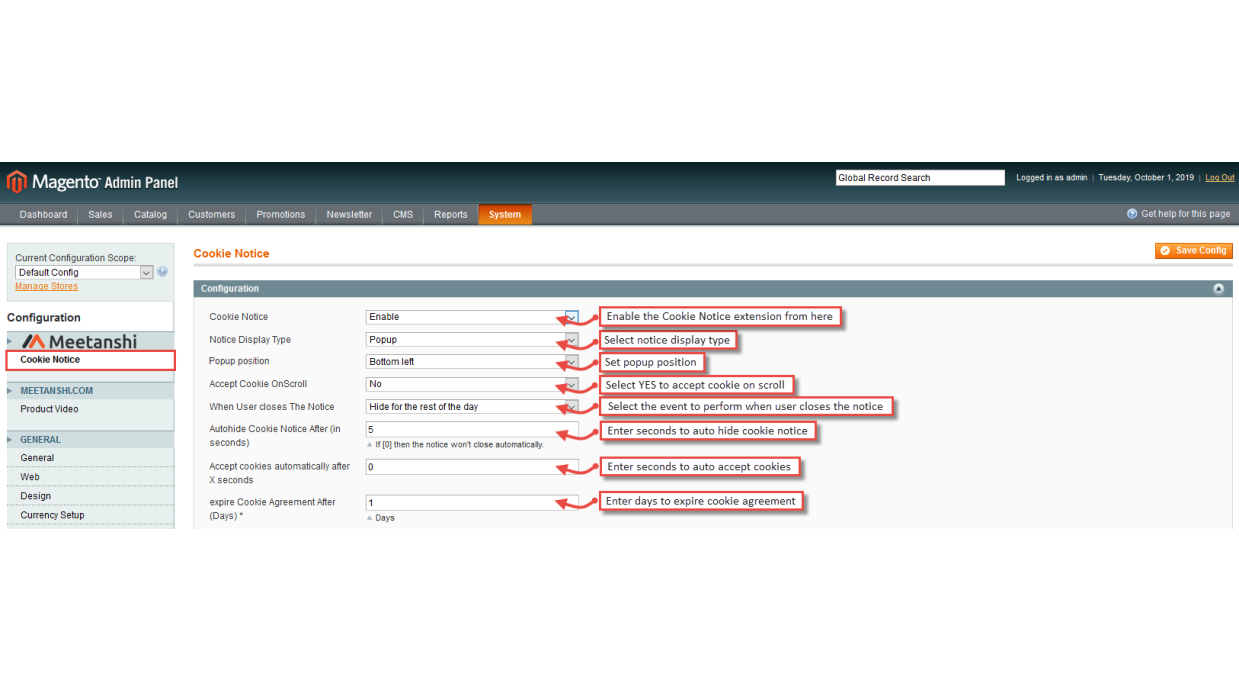The height and width of the screenshot is (690, 1239).
Task: Click the 'Current Configuration Scope:' label
Action: (75, 258)
